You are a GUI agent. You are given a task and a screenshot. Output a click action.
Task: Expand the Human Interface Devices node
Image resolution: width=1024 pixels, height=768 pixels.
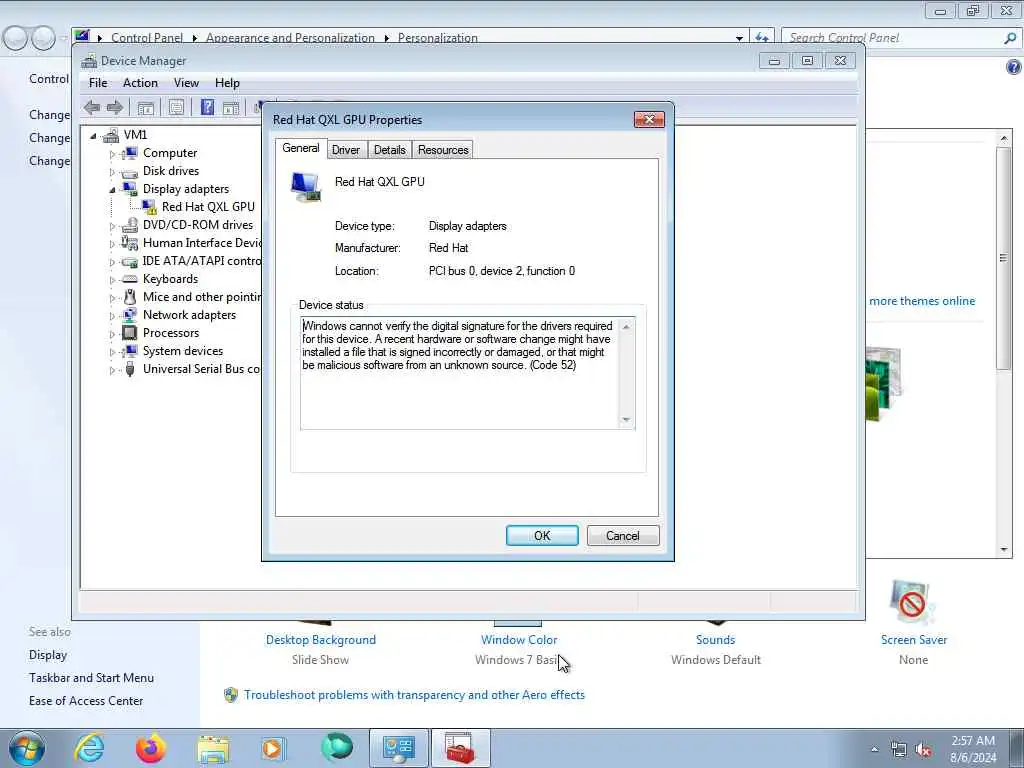click(112, 244)
